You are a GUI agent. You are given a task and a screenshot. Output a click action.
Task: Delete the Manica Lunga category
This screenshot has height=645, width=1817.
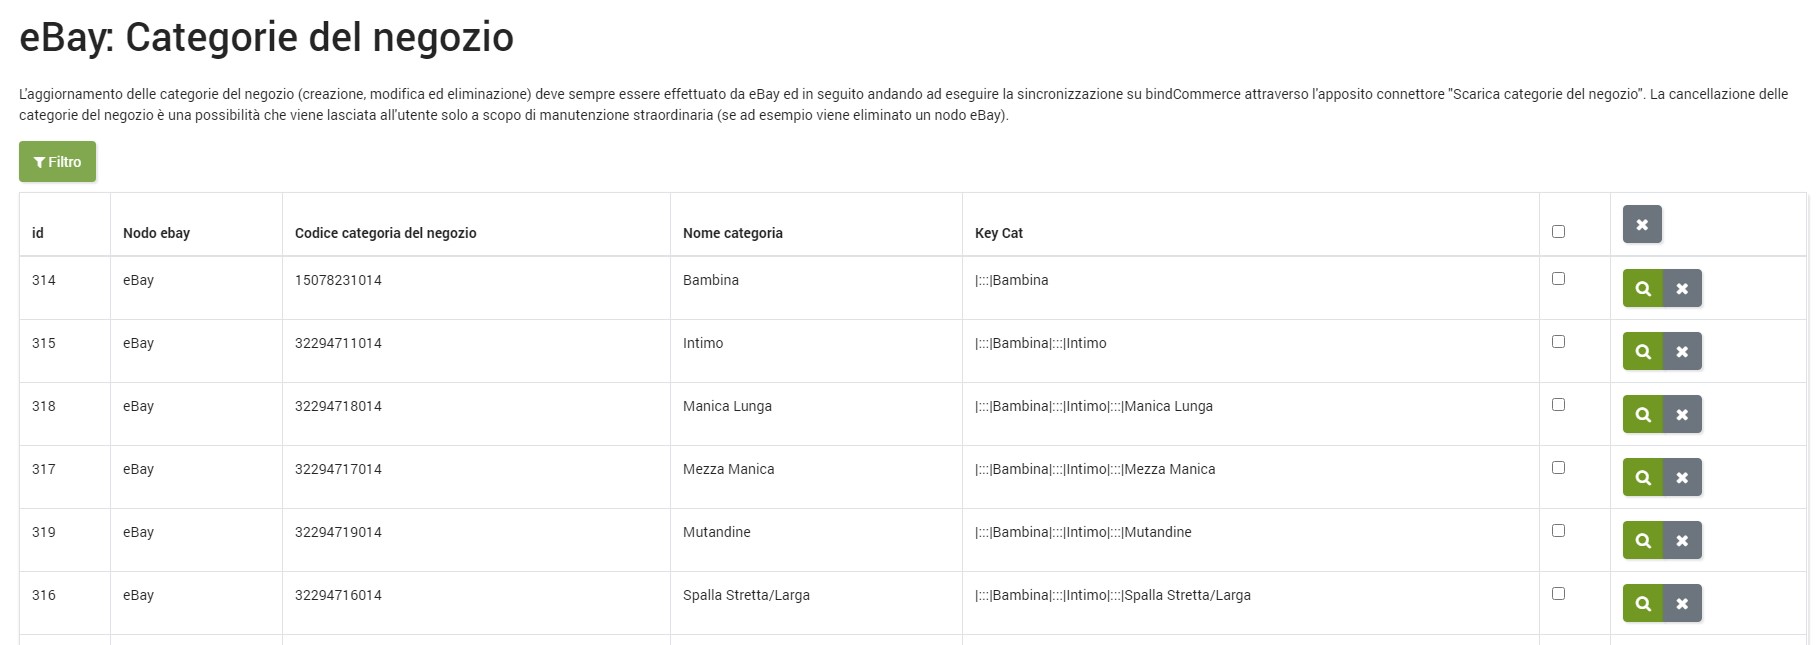tap(1682, 414)
